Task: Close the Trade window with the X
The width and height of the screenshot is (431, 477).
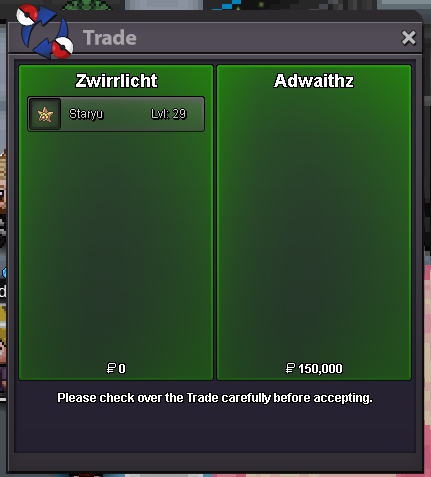Action: [408, 38]
